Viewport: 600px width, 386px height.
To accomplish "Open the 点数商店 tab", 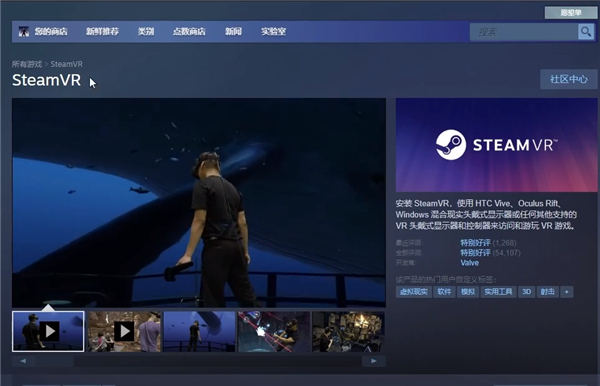I will click(x=189, y=31).
